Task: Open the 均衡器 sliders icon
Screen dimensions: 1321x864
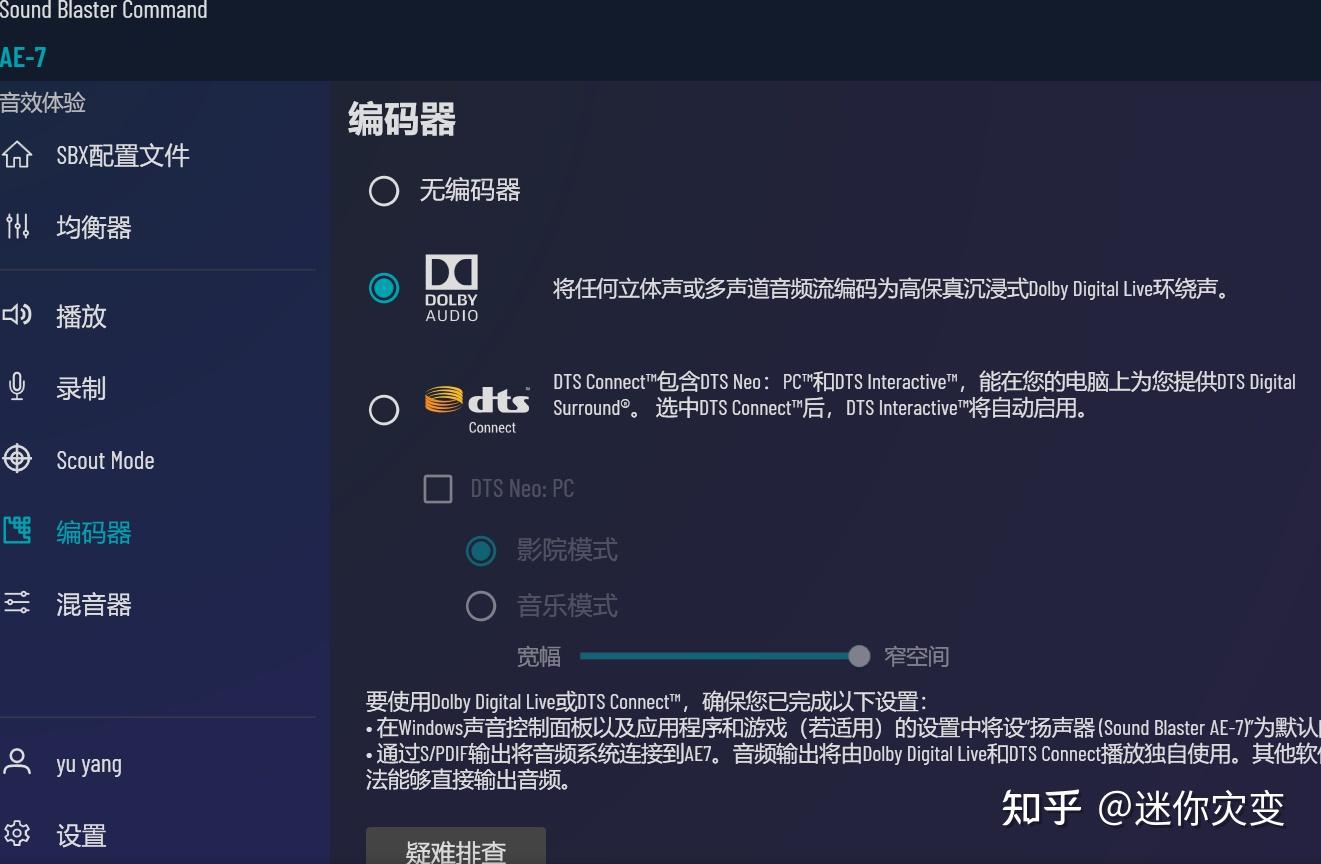Action: [17, 227]
